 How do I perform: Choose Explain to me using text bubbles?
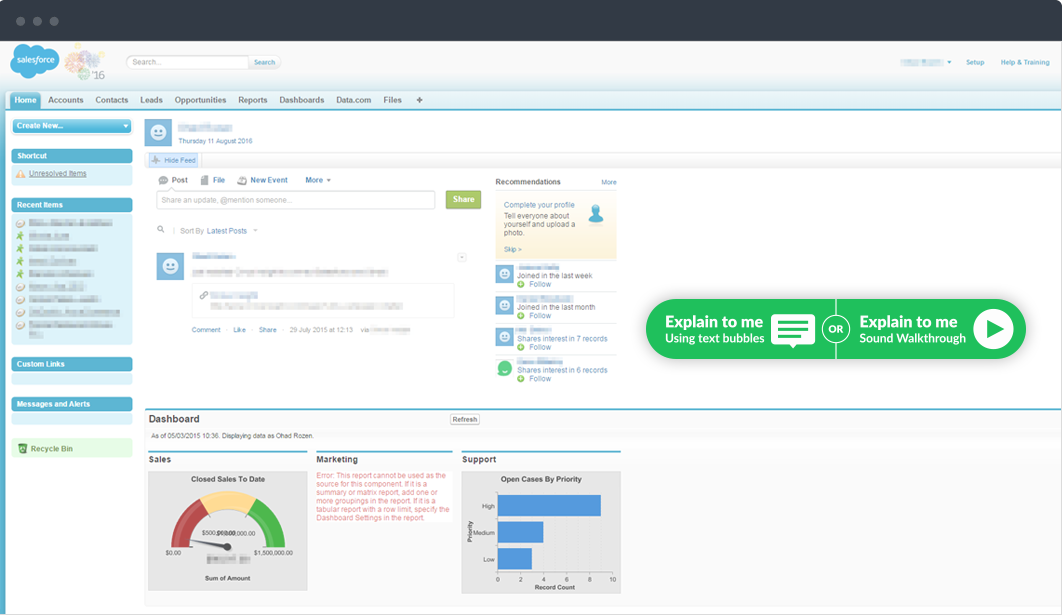click(741, 329)
